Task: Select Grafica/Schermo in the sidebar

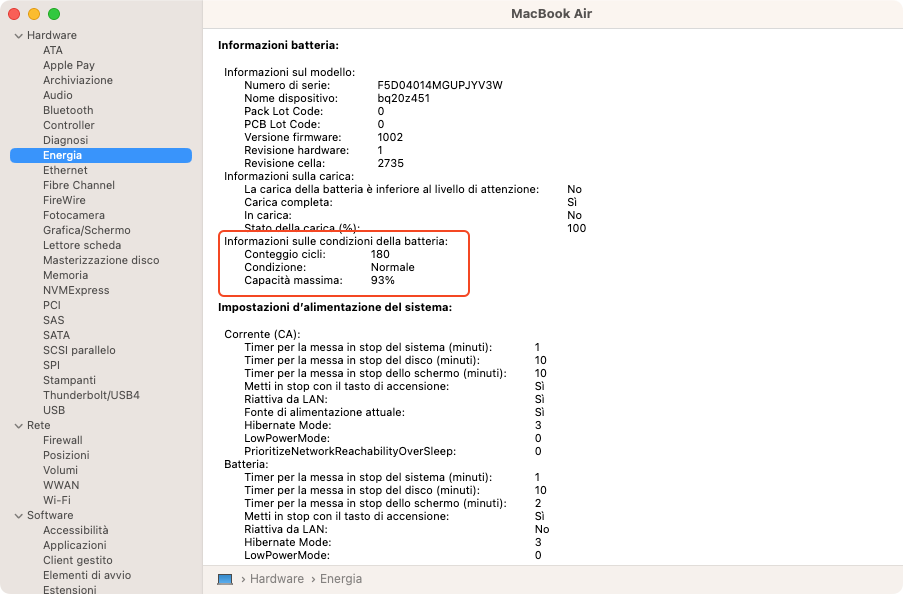Action: 86,230
